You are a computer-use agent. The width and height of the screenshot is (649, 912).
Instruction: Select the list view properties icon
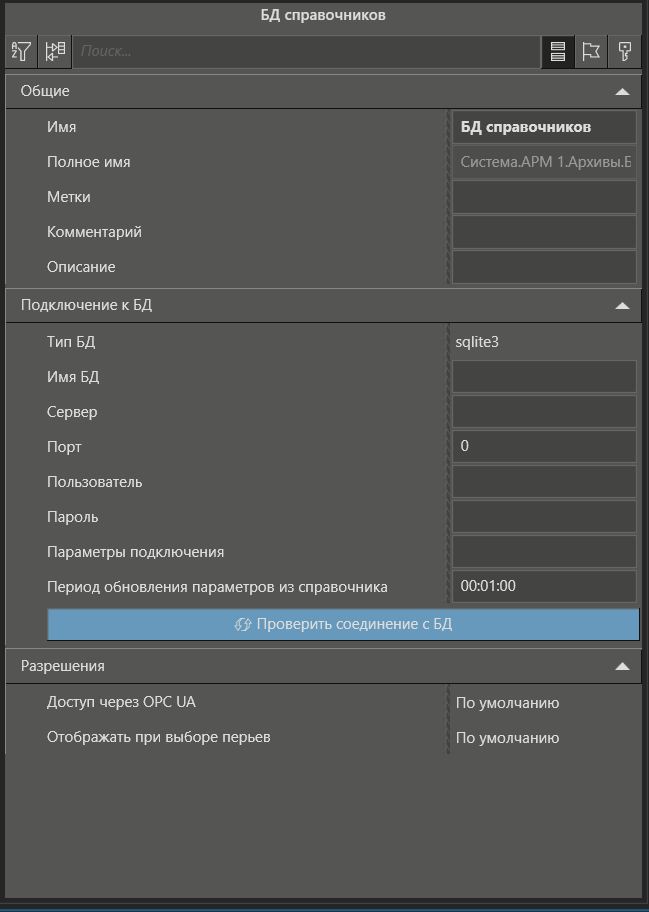[x=557, y=51]
